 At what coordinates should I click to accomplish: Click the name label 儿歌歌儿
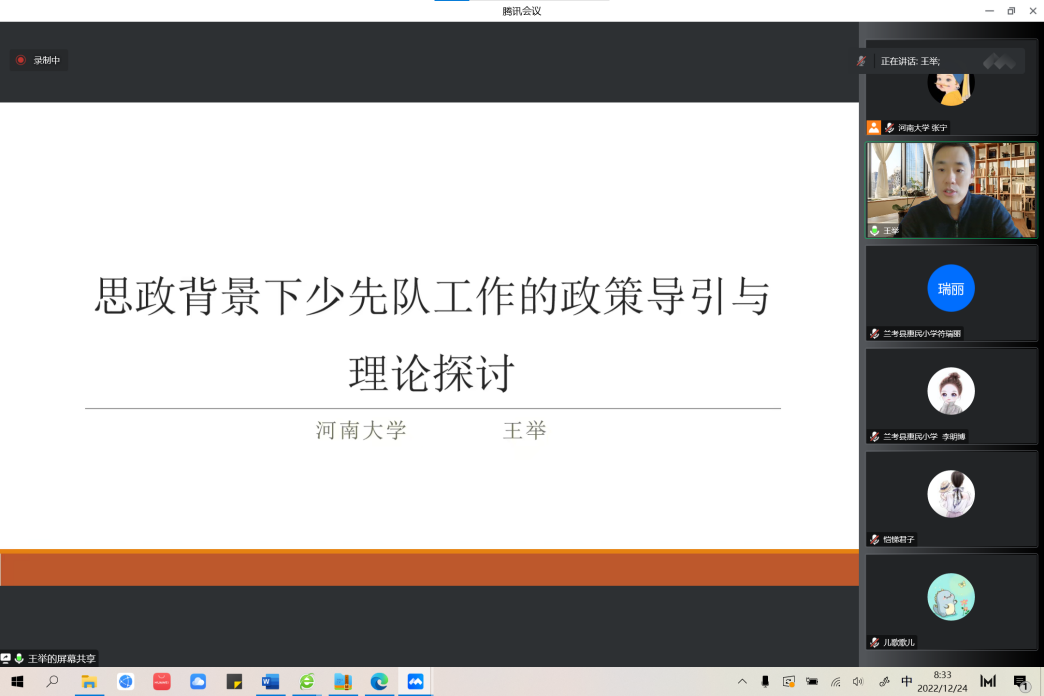pyautogui.click(x=898, y=643)
